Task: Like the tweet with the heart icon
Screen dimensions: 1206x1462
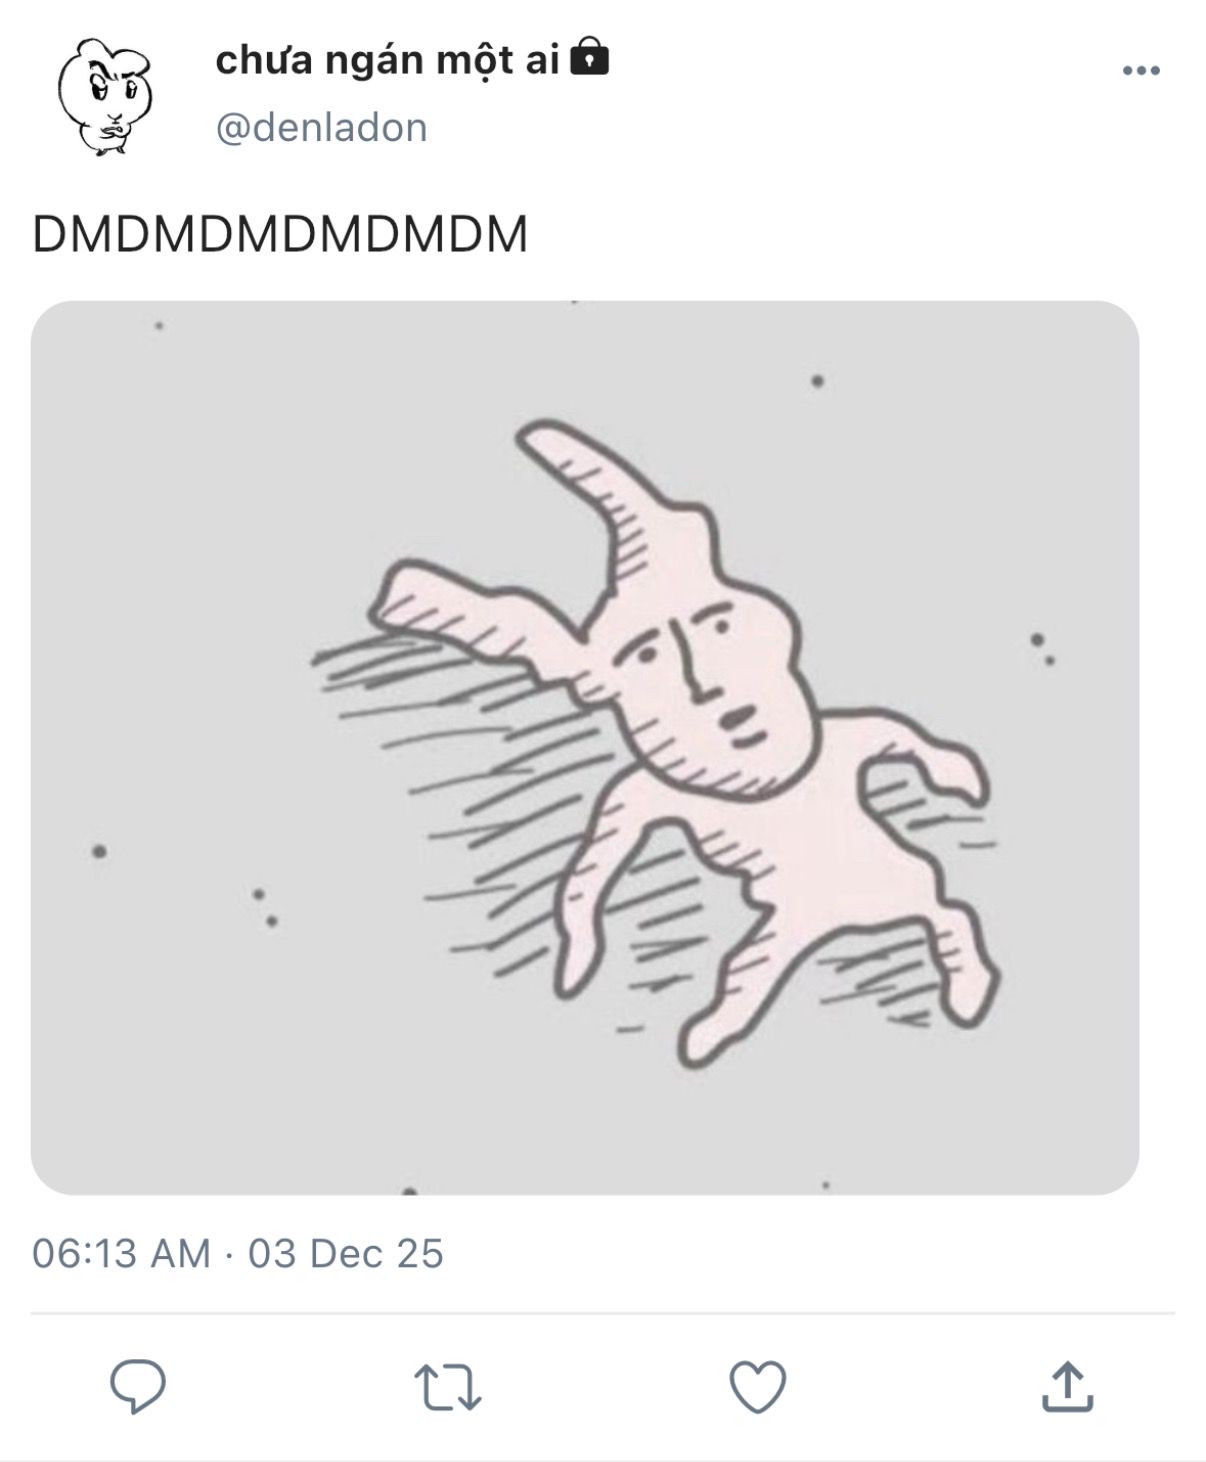Action: coord(757,1387)
